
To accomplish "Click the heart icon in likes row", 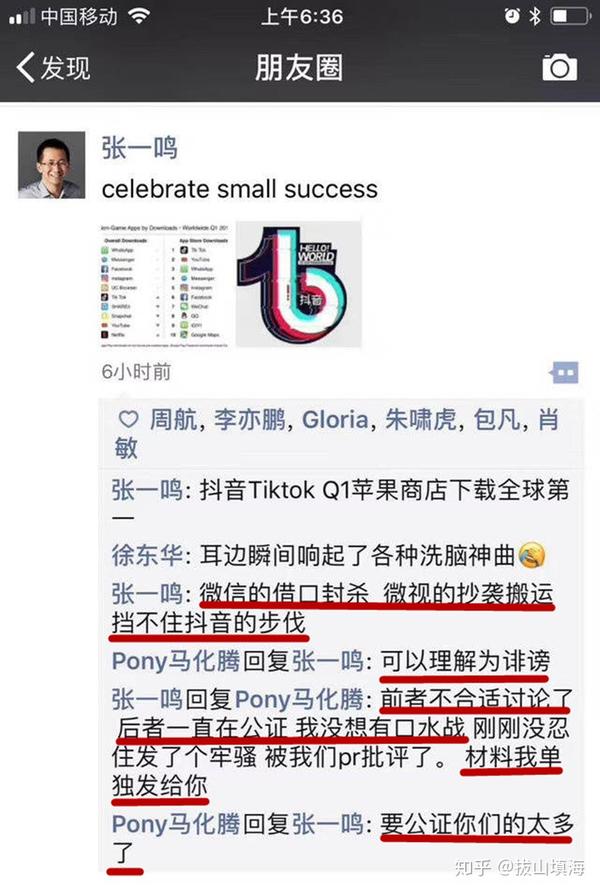I will pos(129,420).
